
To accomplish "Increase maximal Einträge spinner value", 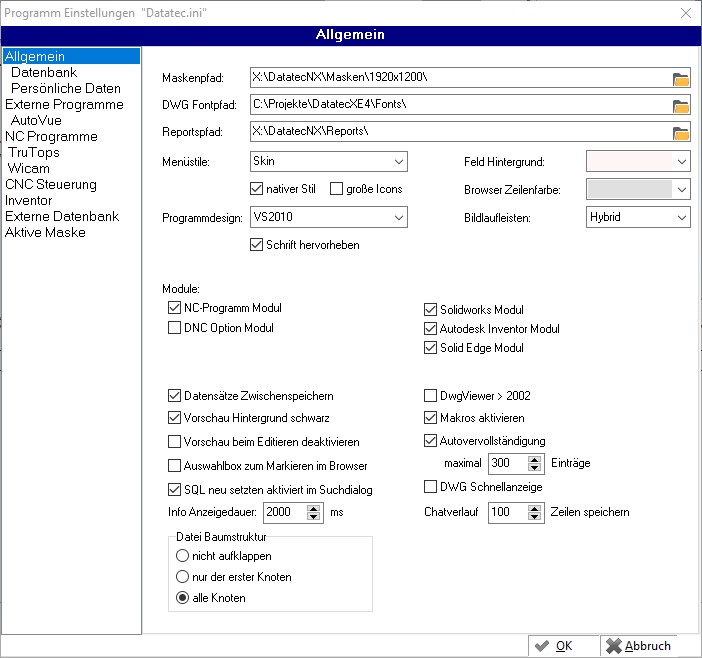I will [534, 459].
